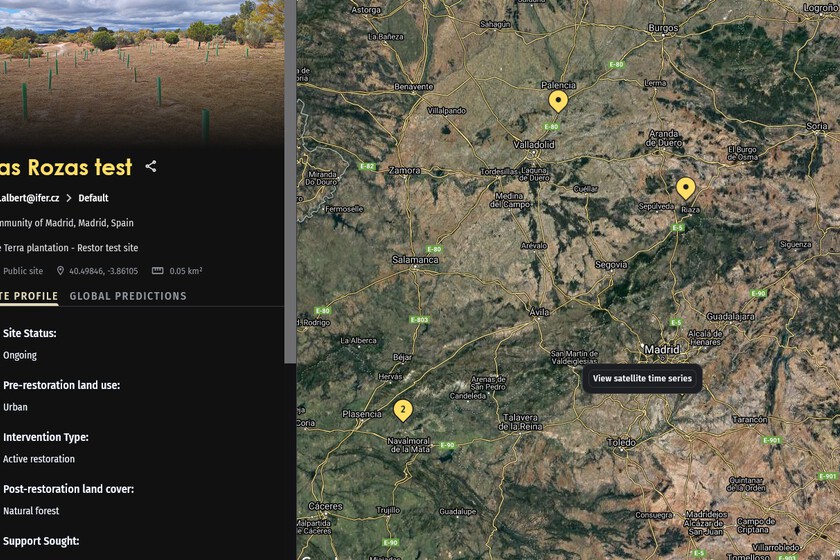
Task: Click the Soria label on the map
Action: click(x=816, y=126)
